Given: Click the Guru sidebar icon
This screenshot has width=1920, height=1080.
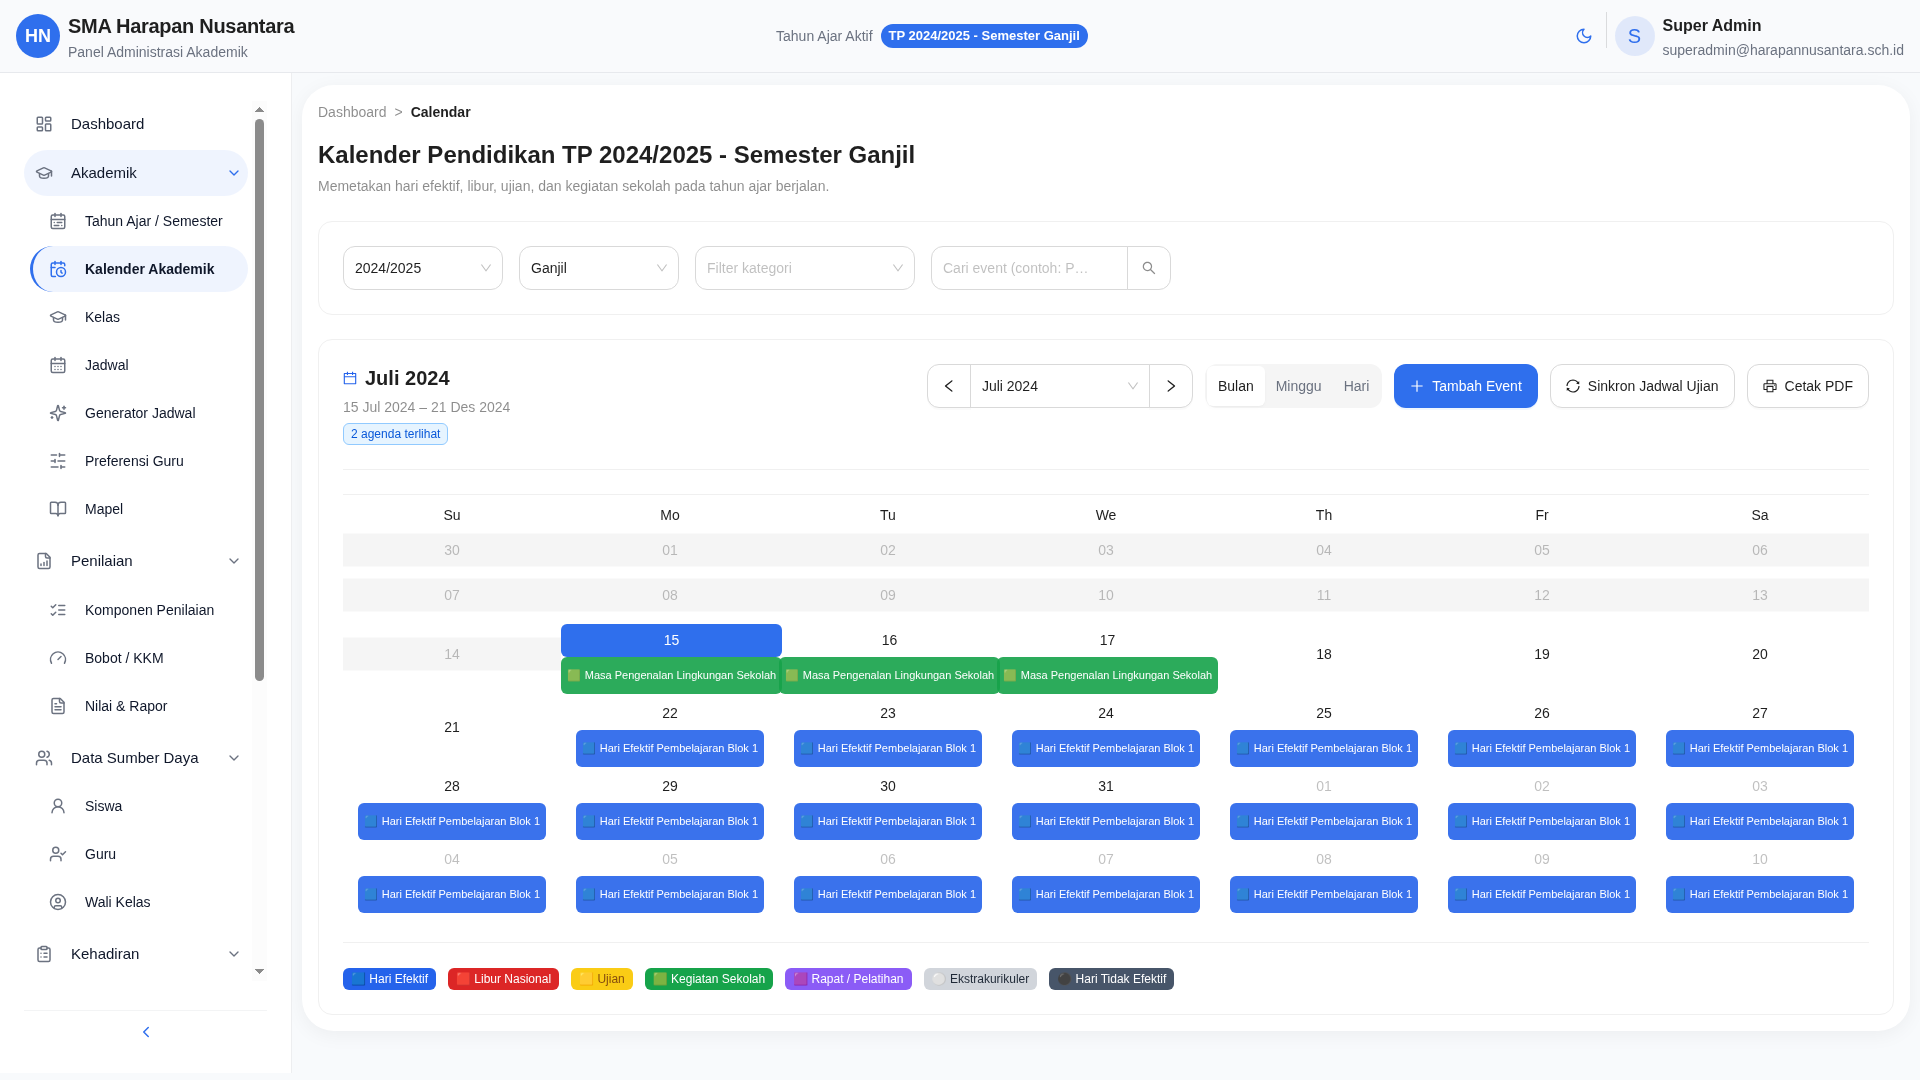Looking at the screenshot, I should point(59,853).
